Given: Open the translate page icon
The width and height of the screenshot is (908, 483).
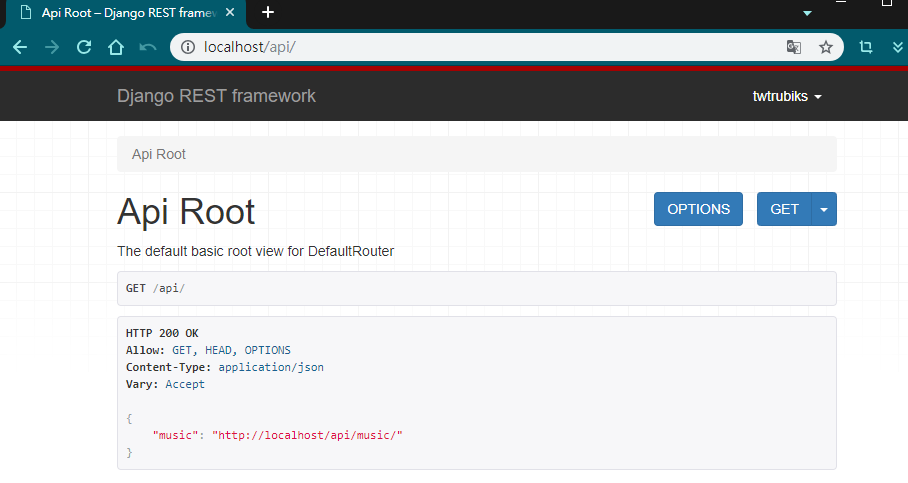Looking at the screenshot, I should click(x=794, y=47).
